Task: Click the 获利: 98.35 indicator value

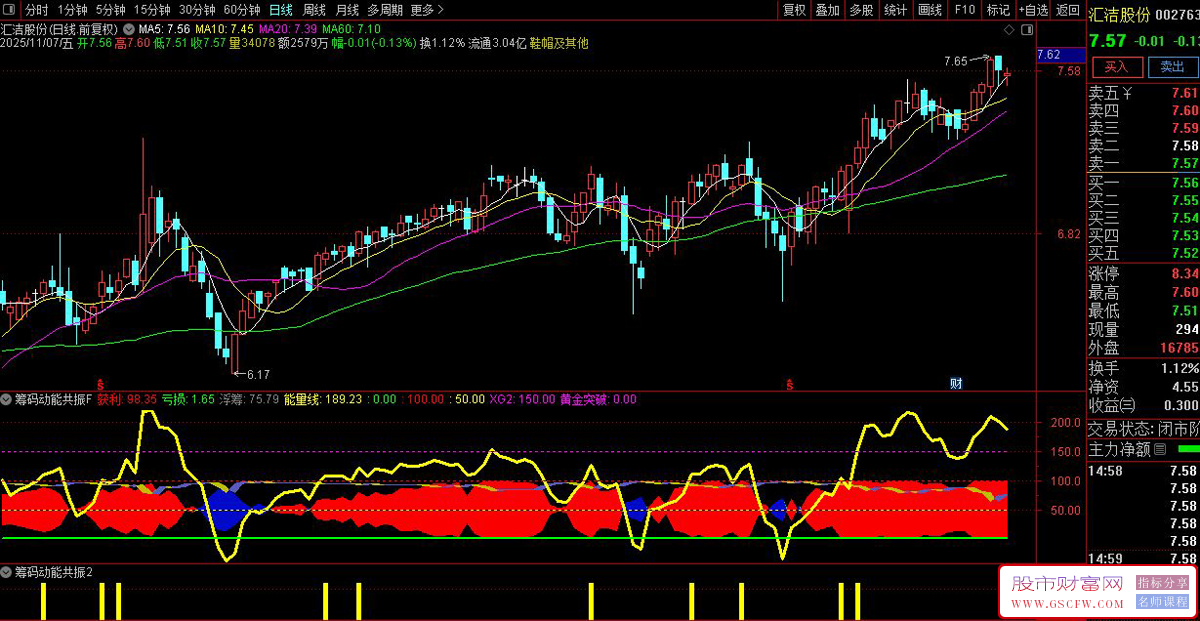Action: 126,399
